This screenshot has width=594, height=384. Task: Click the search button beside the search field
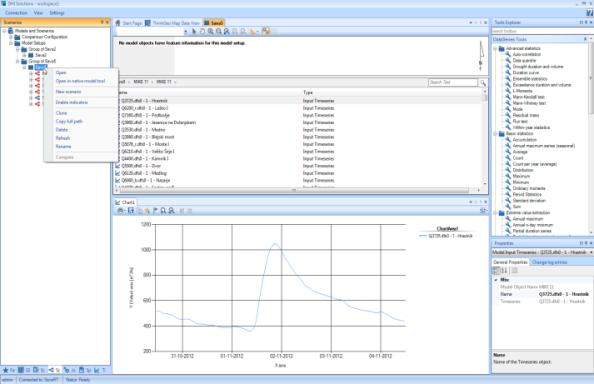coord(483,82)
